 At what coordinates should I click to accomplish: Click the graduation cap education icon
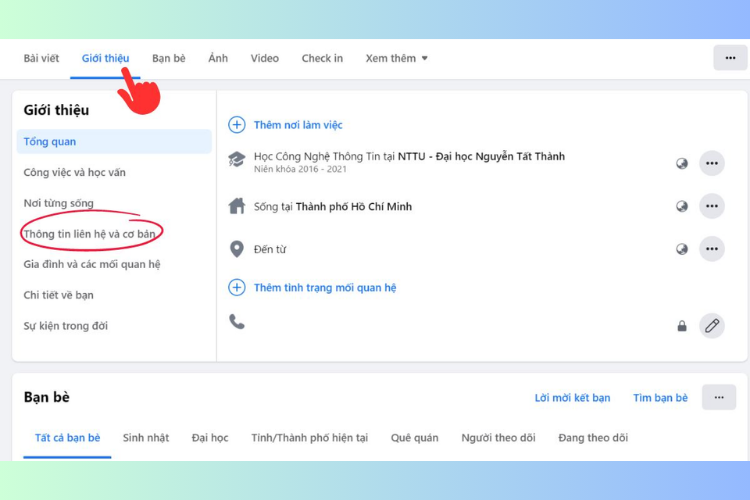[237, 159]
